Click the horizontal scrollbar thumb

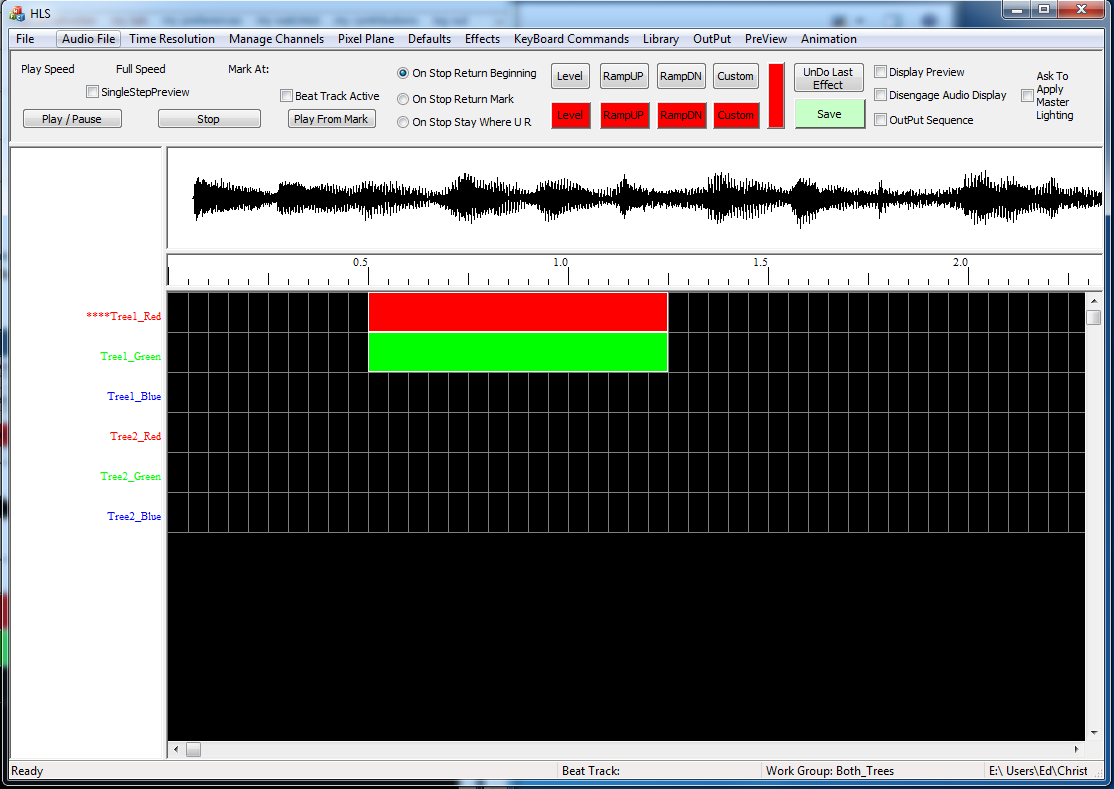pyautogui.click(x=193, y=749)
